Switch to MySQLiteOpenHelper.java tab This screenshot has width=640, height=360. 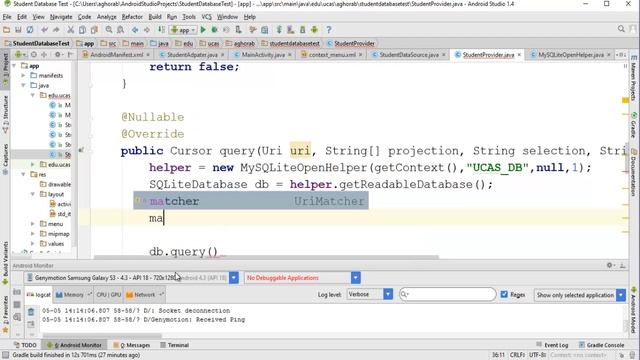[x=570, y=55]
